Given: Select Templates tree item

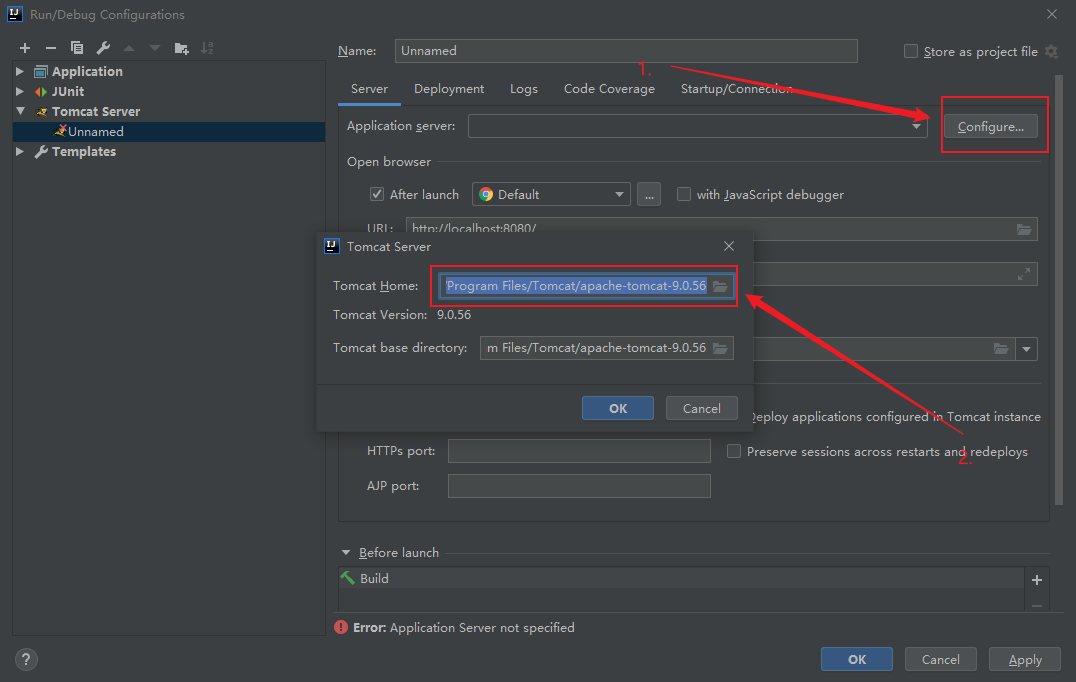Looking at the screenshot, I should (x=84, y=152).
